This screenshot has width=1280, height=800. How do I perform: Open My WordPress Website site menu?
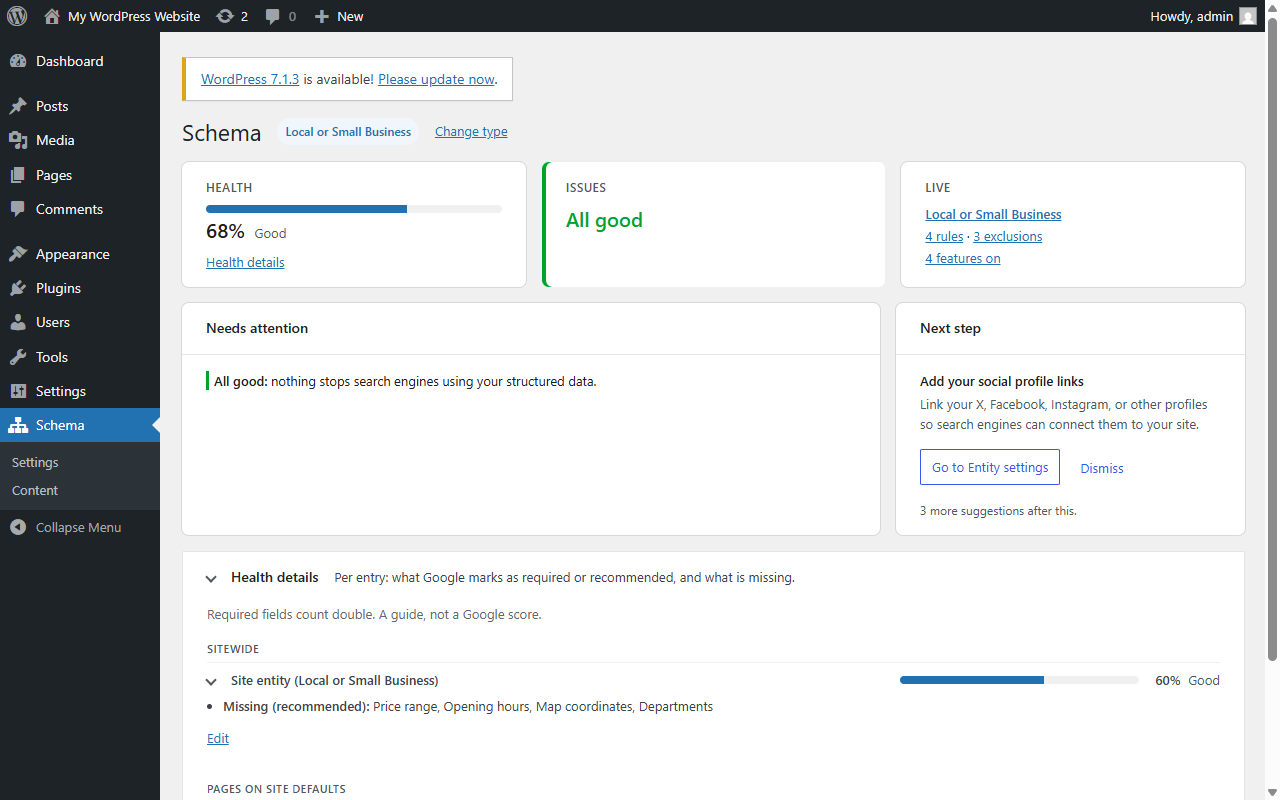click(x=122, y=16)
